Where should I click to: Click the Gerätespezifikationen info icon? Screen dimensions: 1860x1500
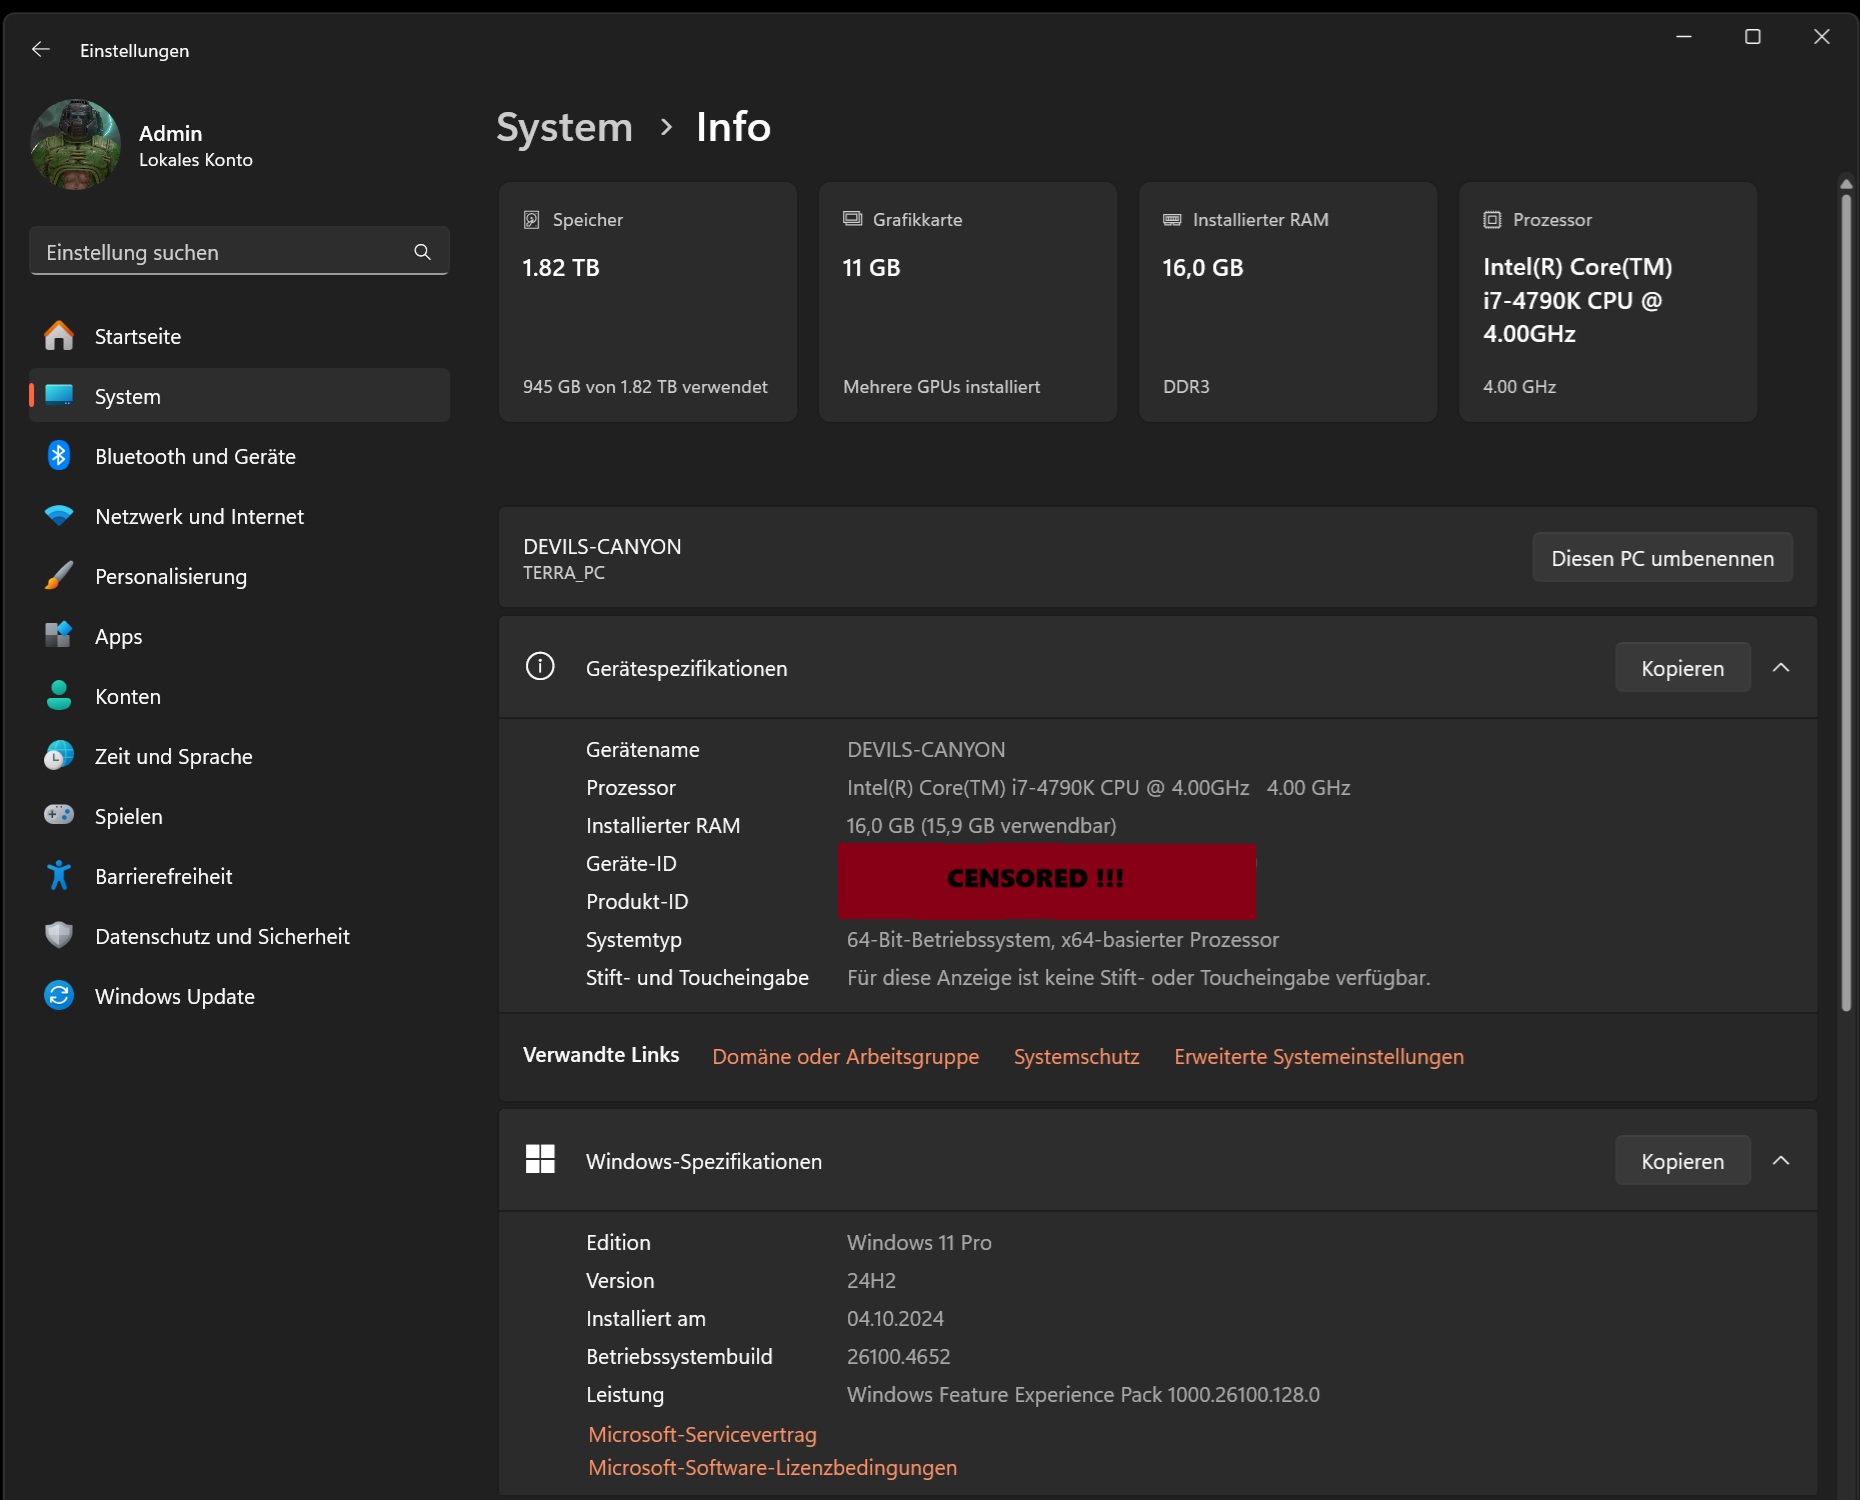(540, 666)
